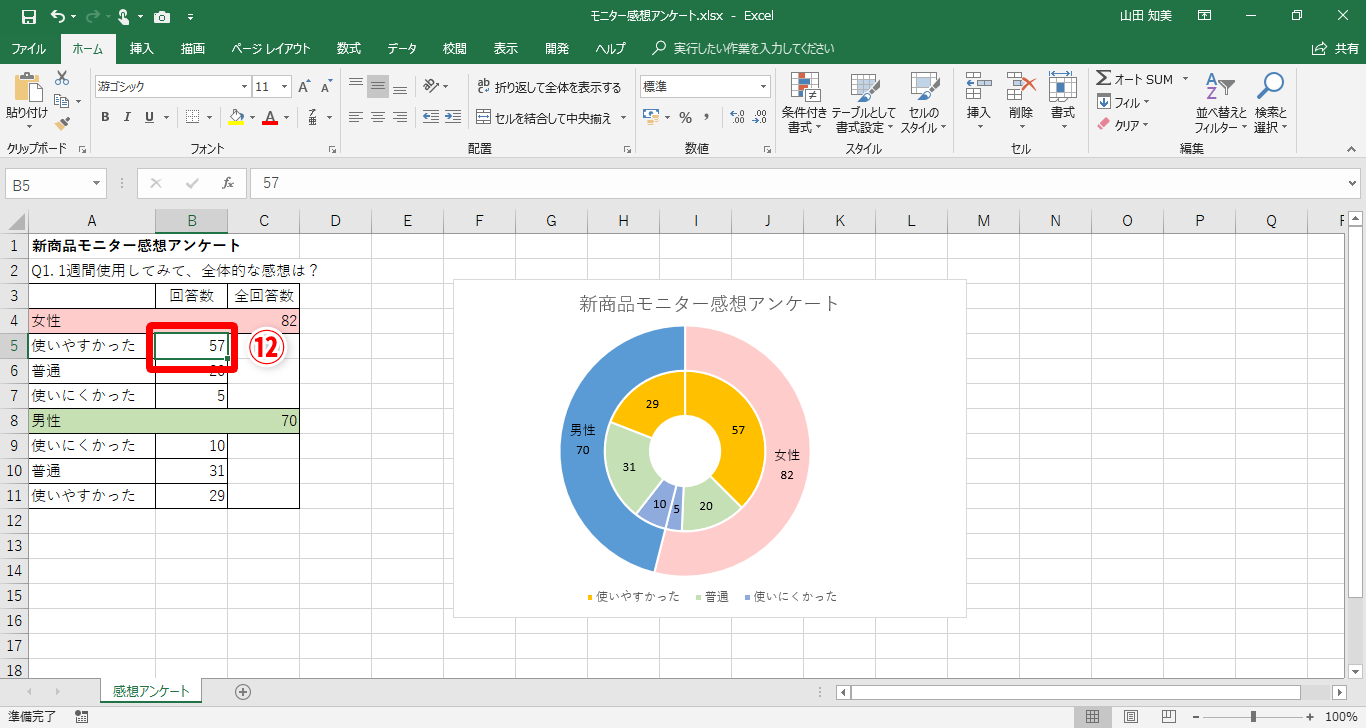The width and height of the screenshot is (1366, 728).
Task: Increase the cell indent
Action: 453,117
